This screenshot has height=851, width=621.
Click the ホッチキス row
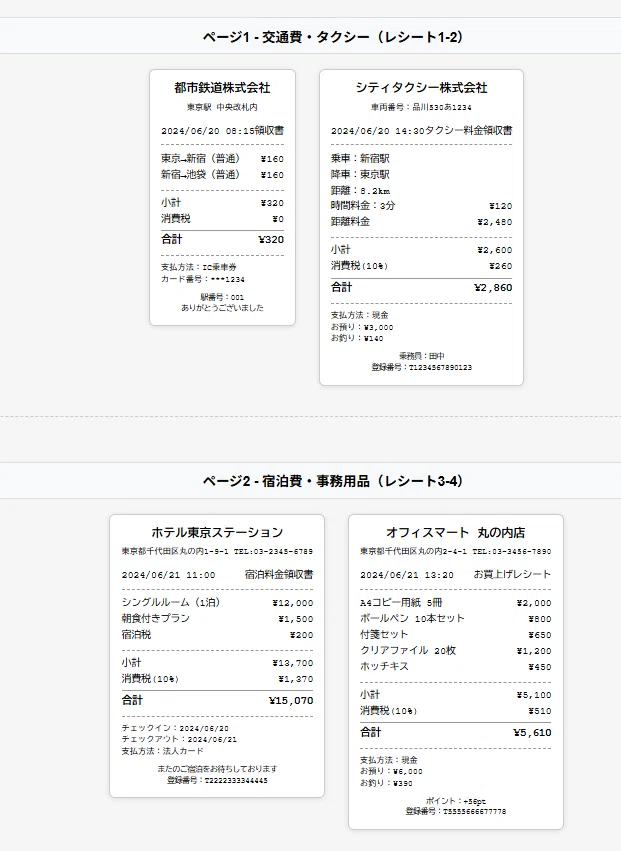click(x=455, y=666)
